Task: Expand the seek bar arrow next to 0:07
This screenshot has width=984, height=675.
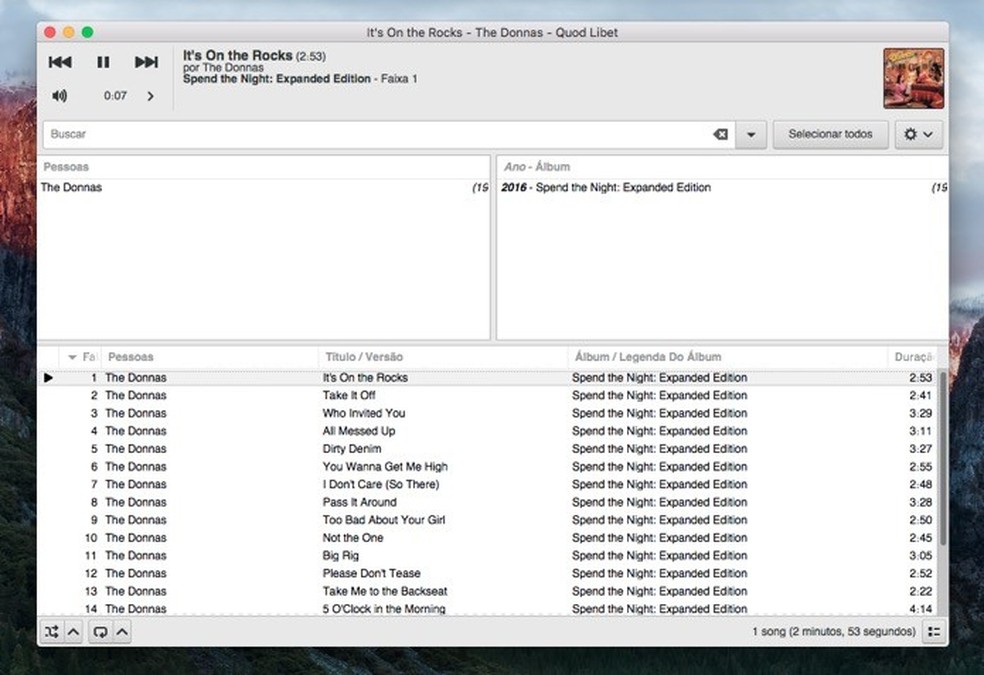Action: pyautogui.click(x=151, y=96)
